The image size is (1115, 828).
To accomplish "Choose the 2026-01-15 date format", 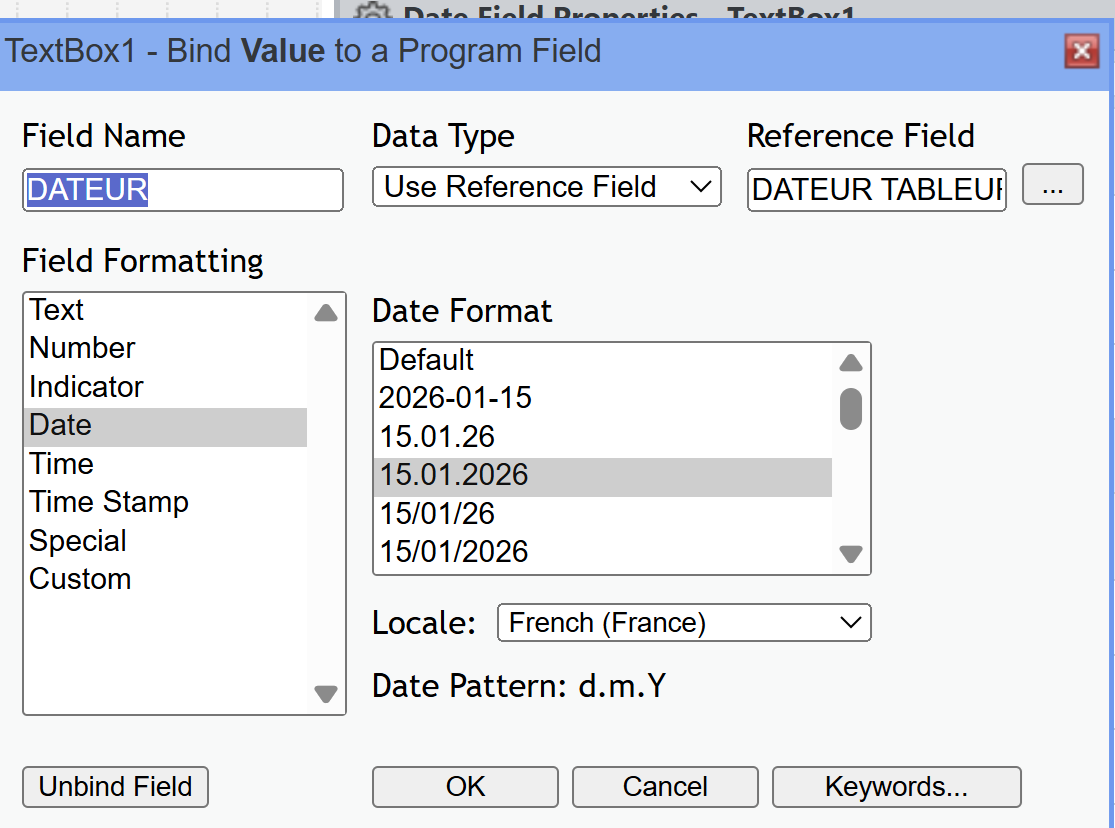I will (x=455, y=398).
